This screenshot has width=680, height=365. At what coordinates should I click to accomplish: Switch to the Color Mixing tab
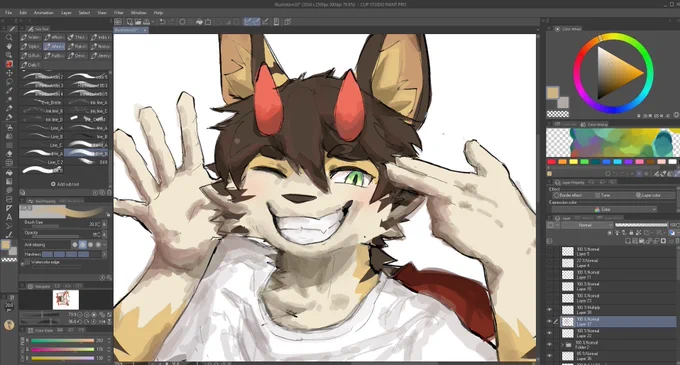point(594,124)
